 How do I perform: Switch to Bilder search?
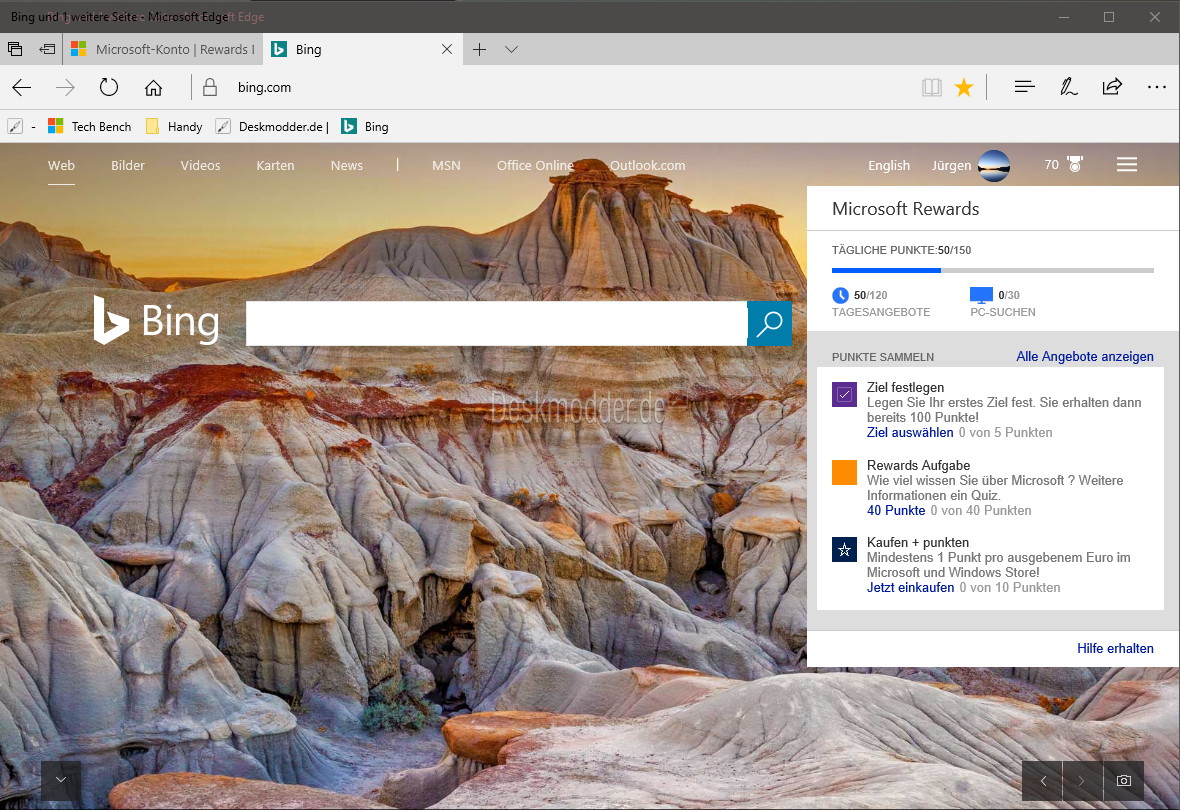(x=128, y=166)
